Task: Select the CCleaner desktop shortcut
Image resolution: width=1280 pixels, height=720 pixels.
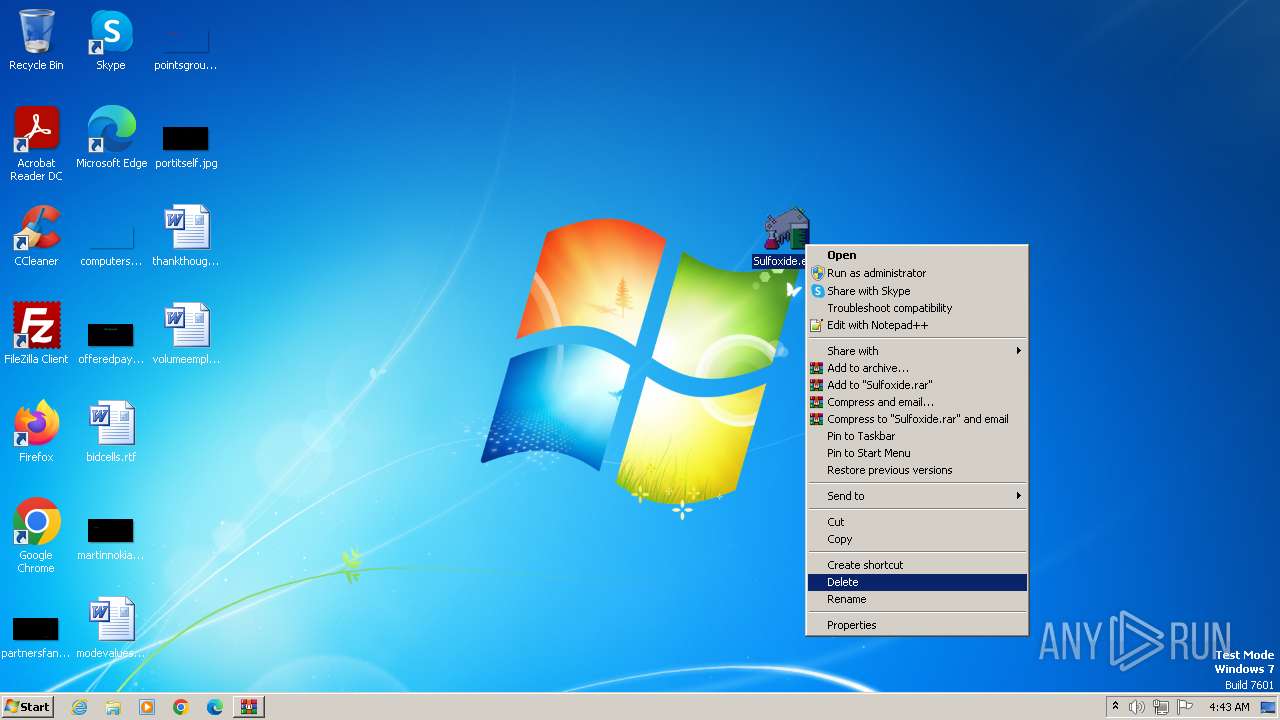Action: 36,236
